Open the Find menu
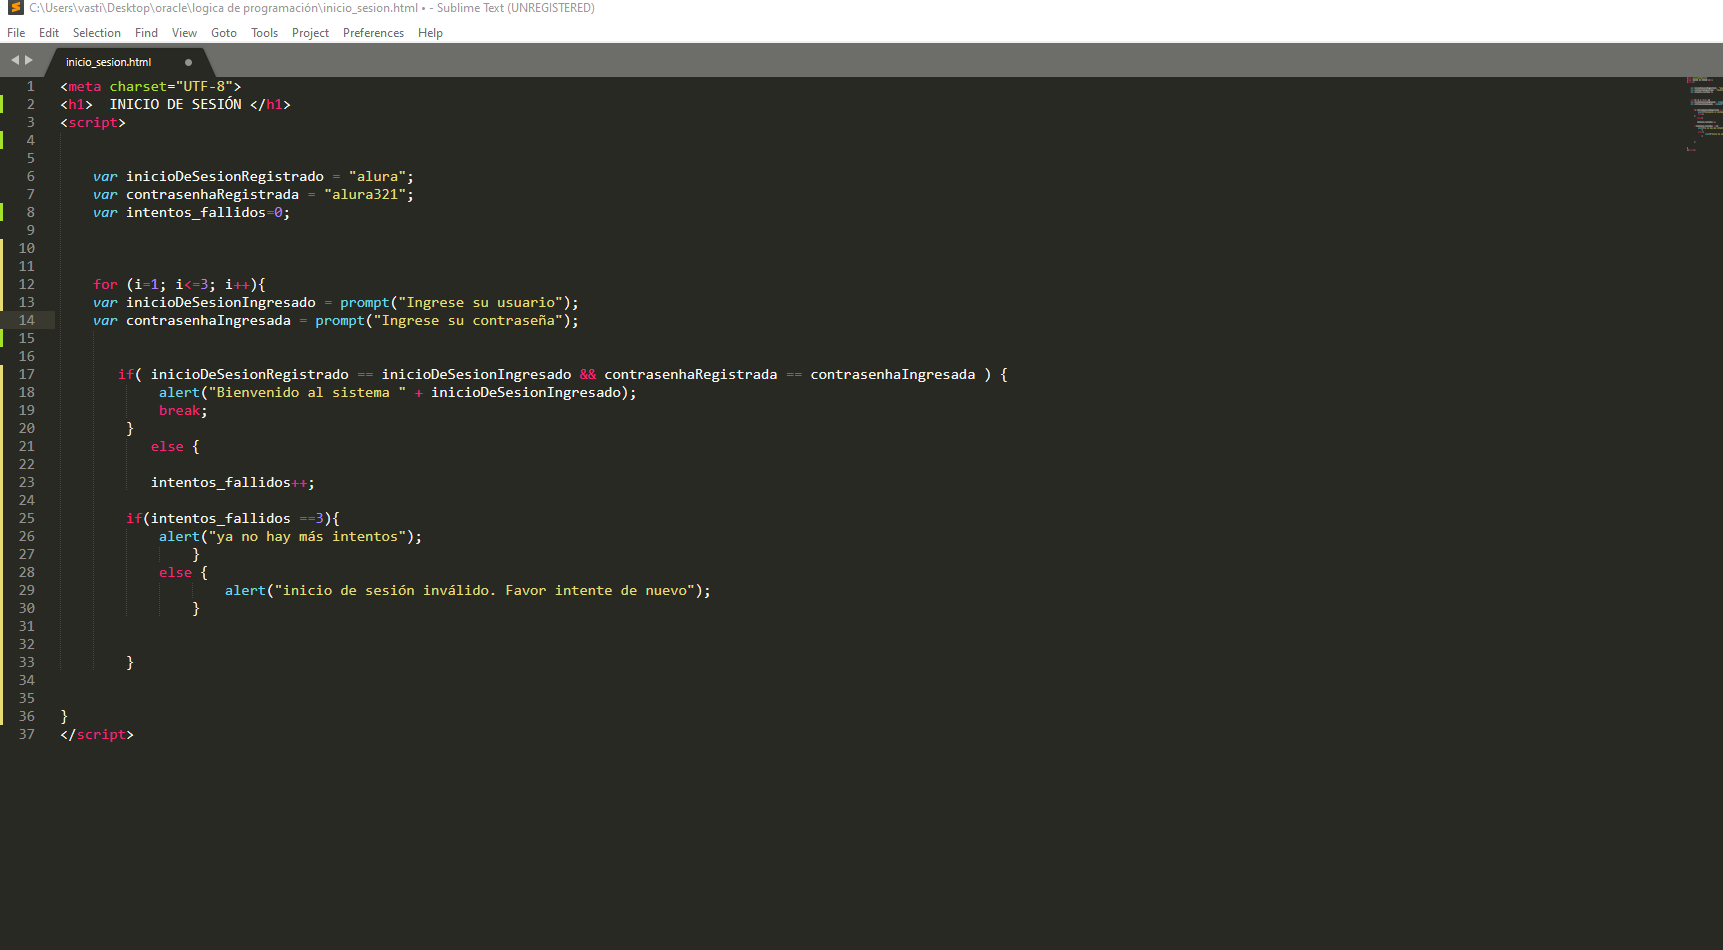 [x=146, y=33]
